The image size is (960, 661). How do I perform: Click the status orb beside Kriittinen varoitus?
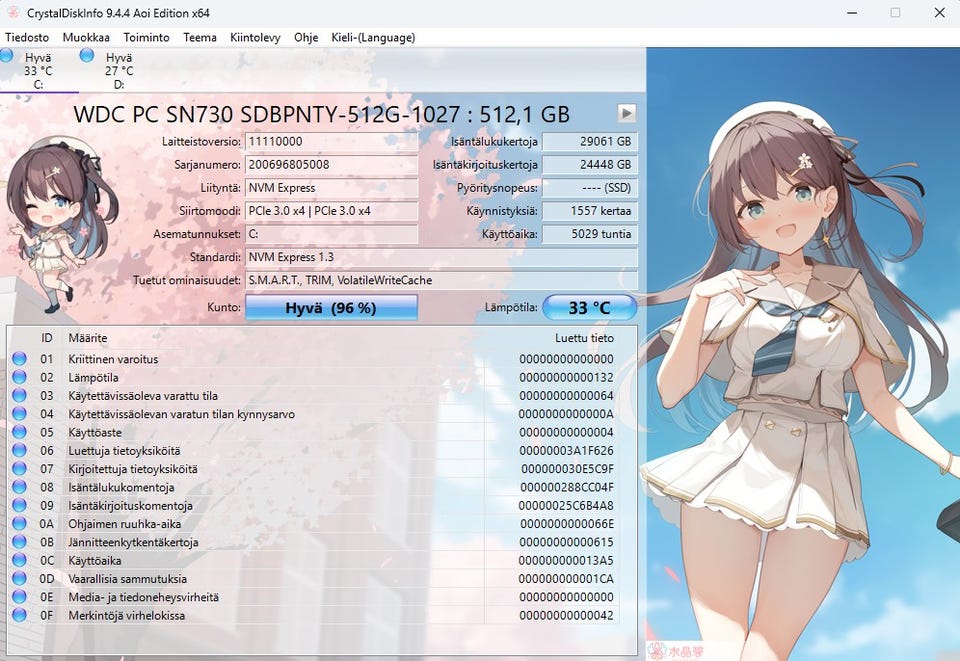point(20,359)
